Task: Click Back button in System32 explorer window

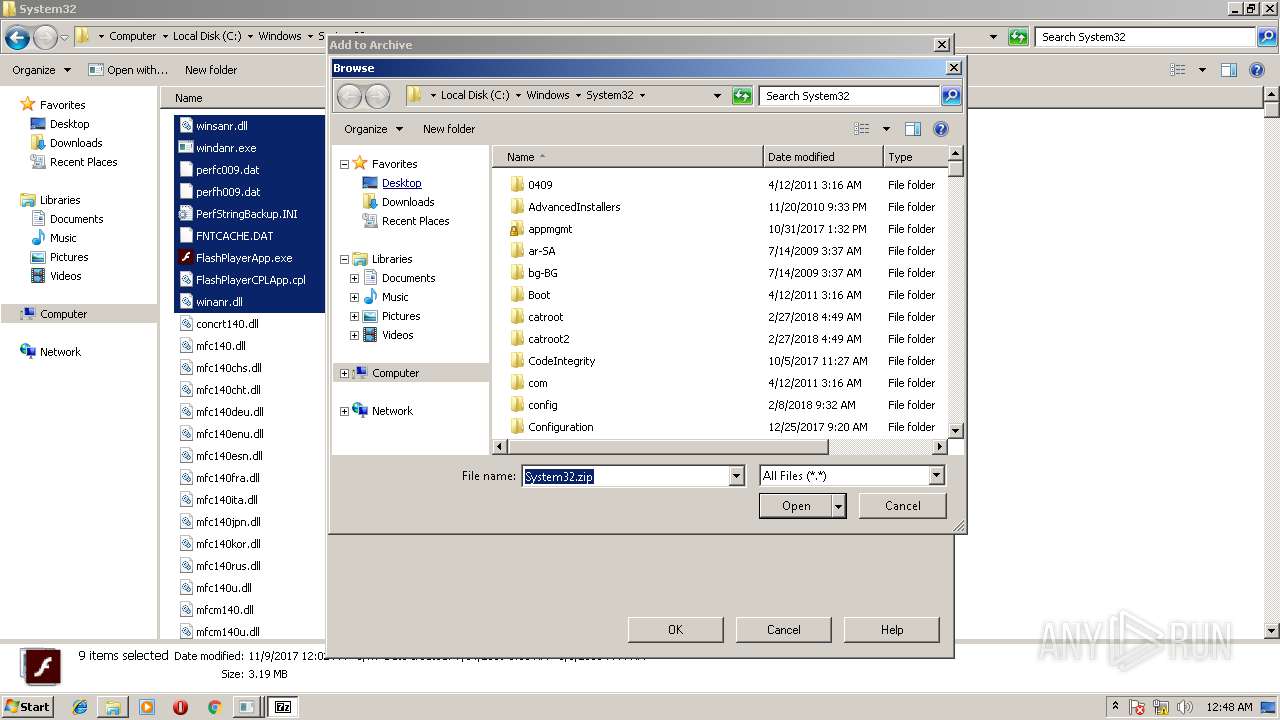Action: pos(17,38)
